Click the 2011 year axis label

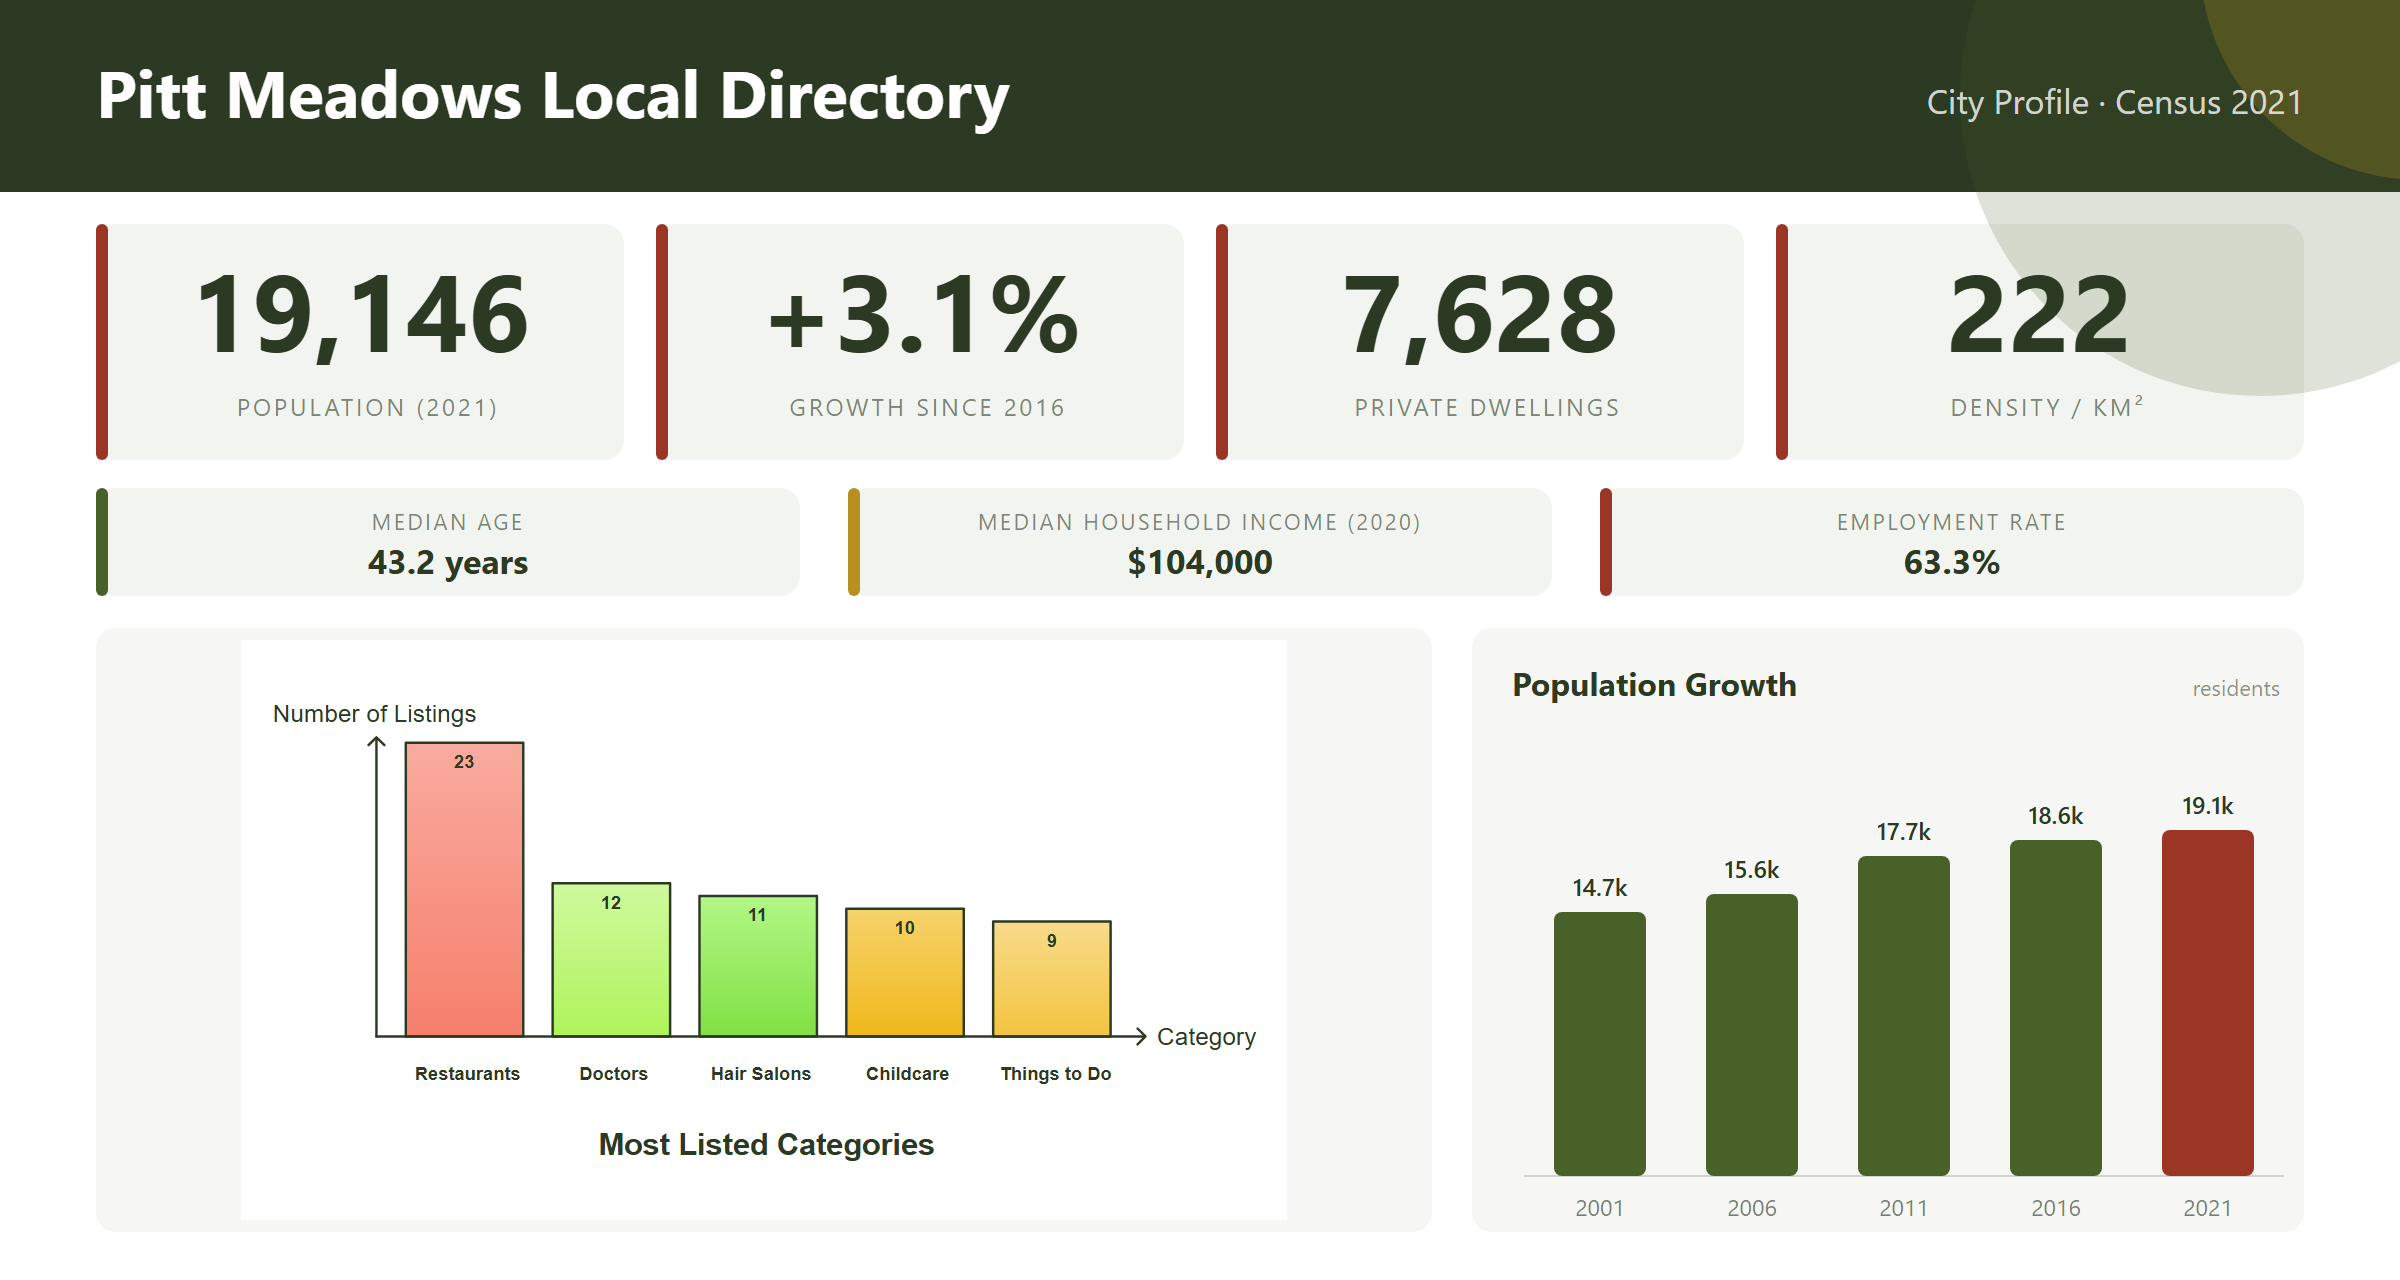1903,1208
